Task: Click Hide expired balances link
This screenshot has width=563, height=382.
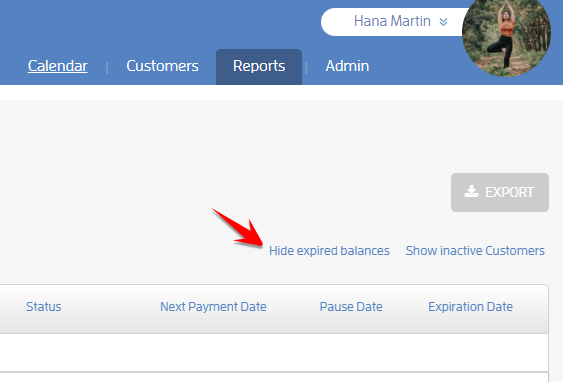Action: 329,251
